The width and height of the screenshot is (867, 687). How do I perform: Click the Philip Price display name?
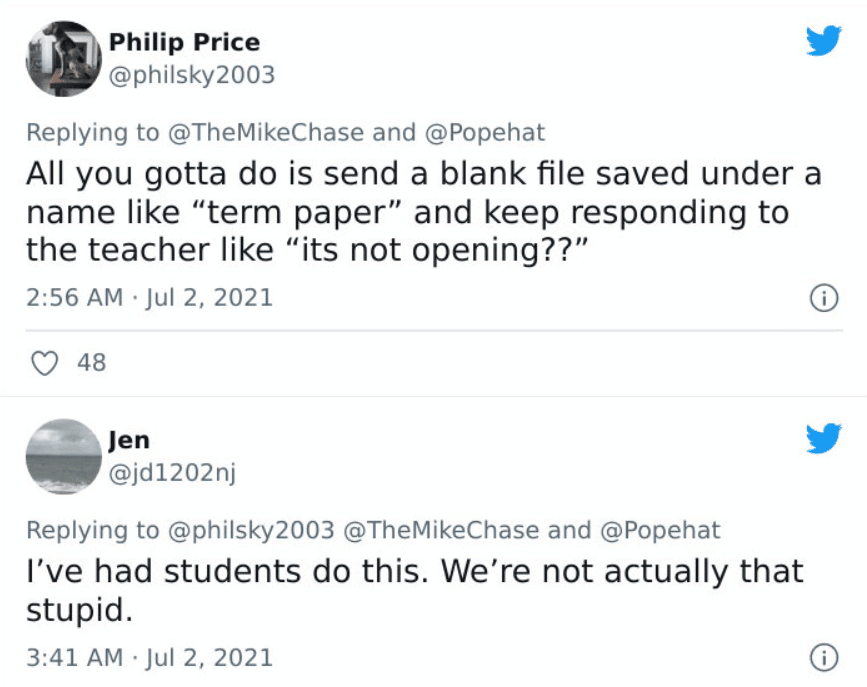pos(184,42)
